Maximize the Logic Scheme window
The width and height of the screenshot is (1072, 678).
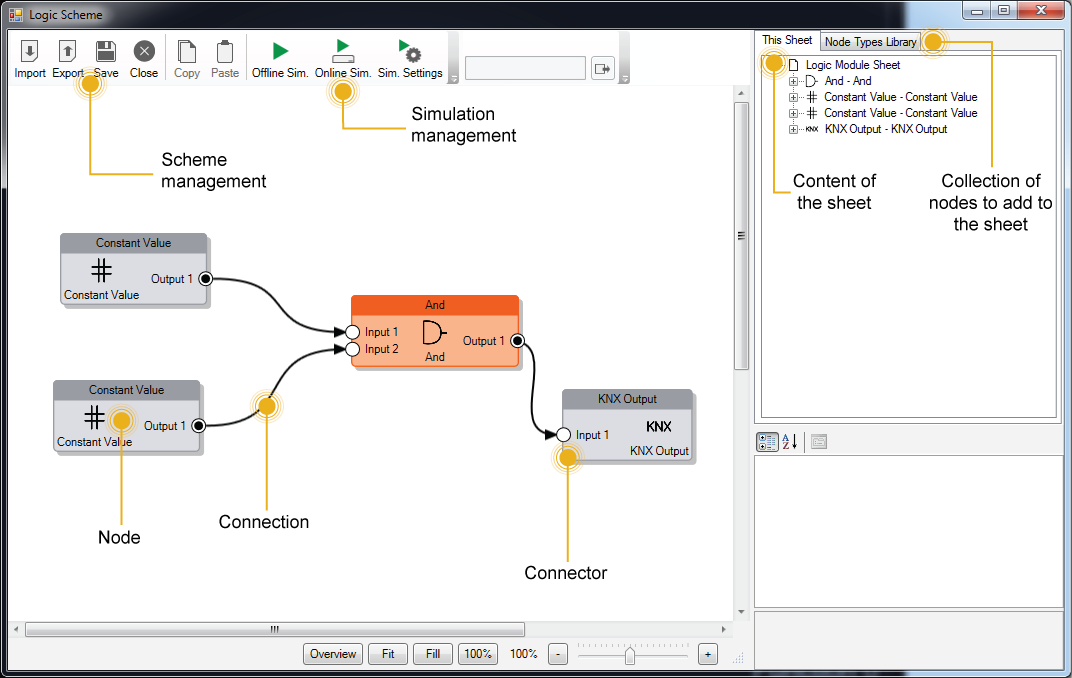1004,11
